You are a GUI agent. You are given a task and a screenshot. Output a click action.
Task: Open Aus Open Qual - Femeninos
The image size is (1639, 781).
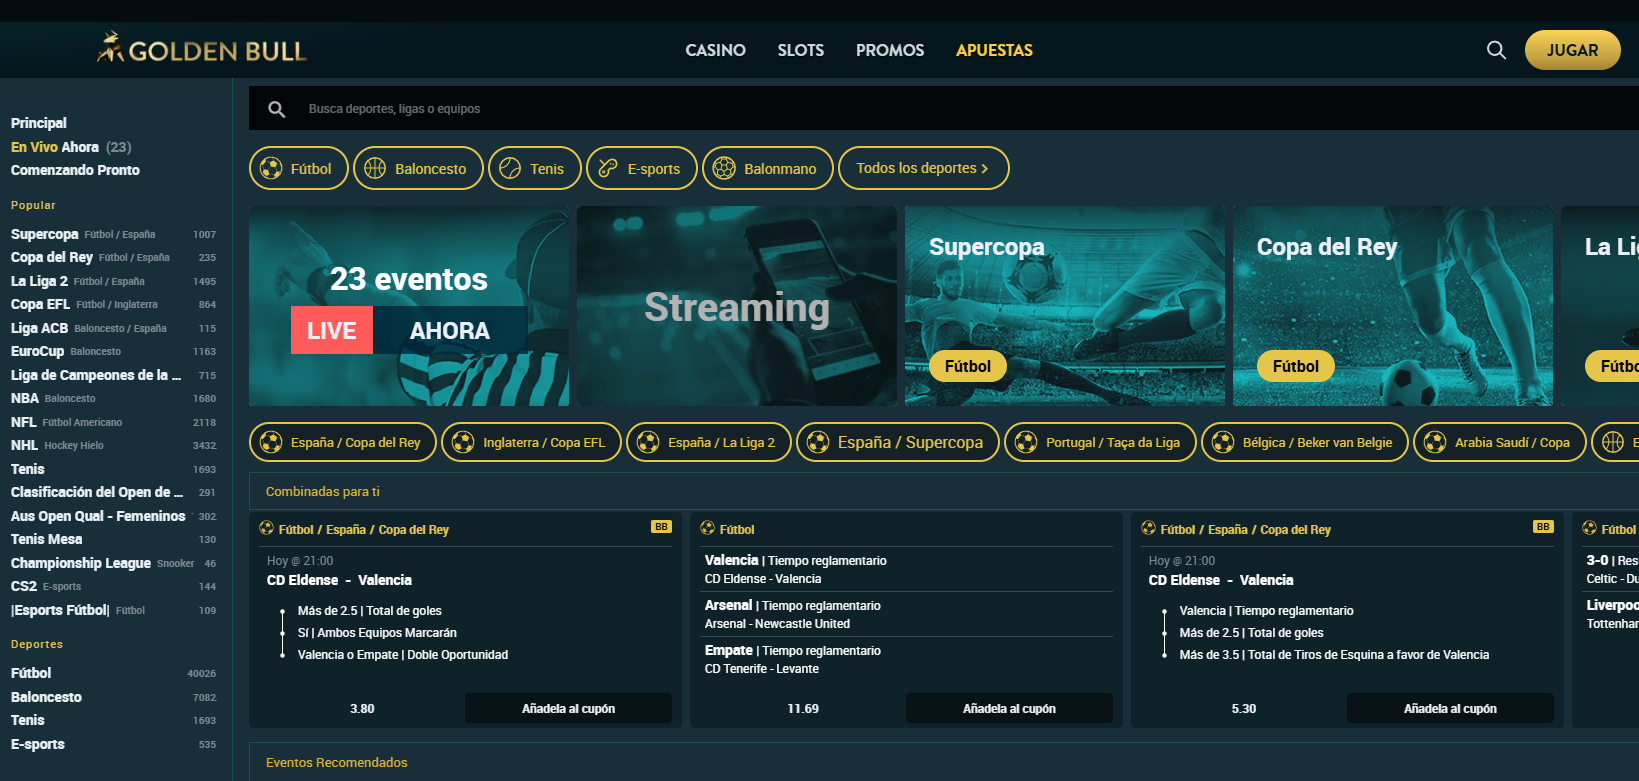click(113, 516)
